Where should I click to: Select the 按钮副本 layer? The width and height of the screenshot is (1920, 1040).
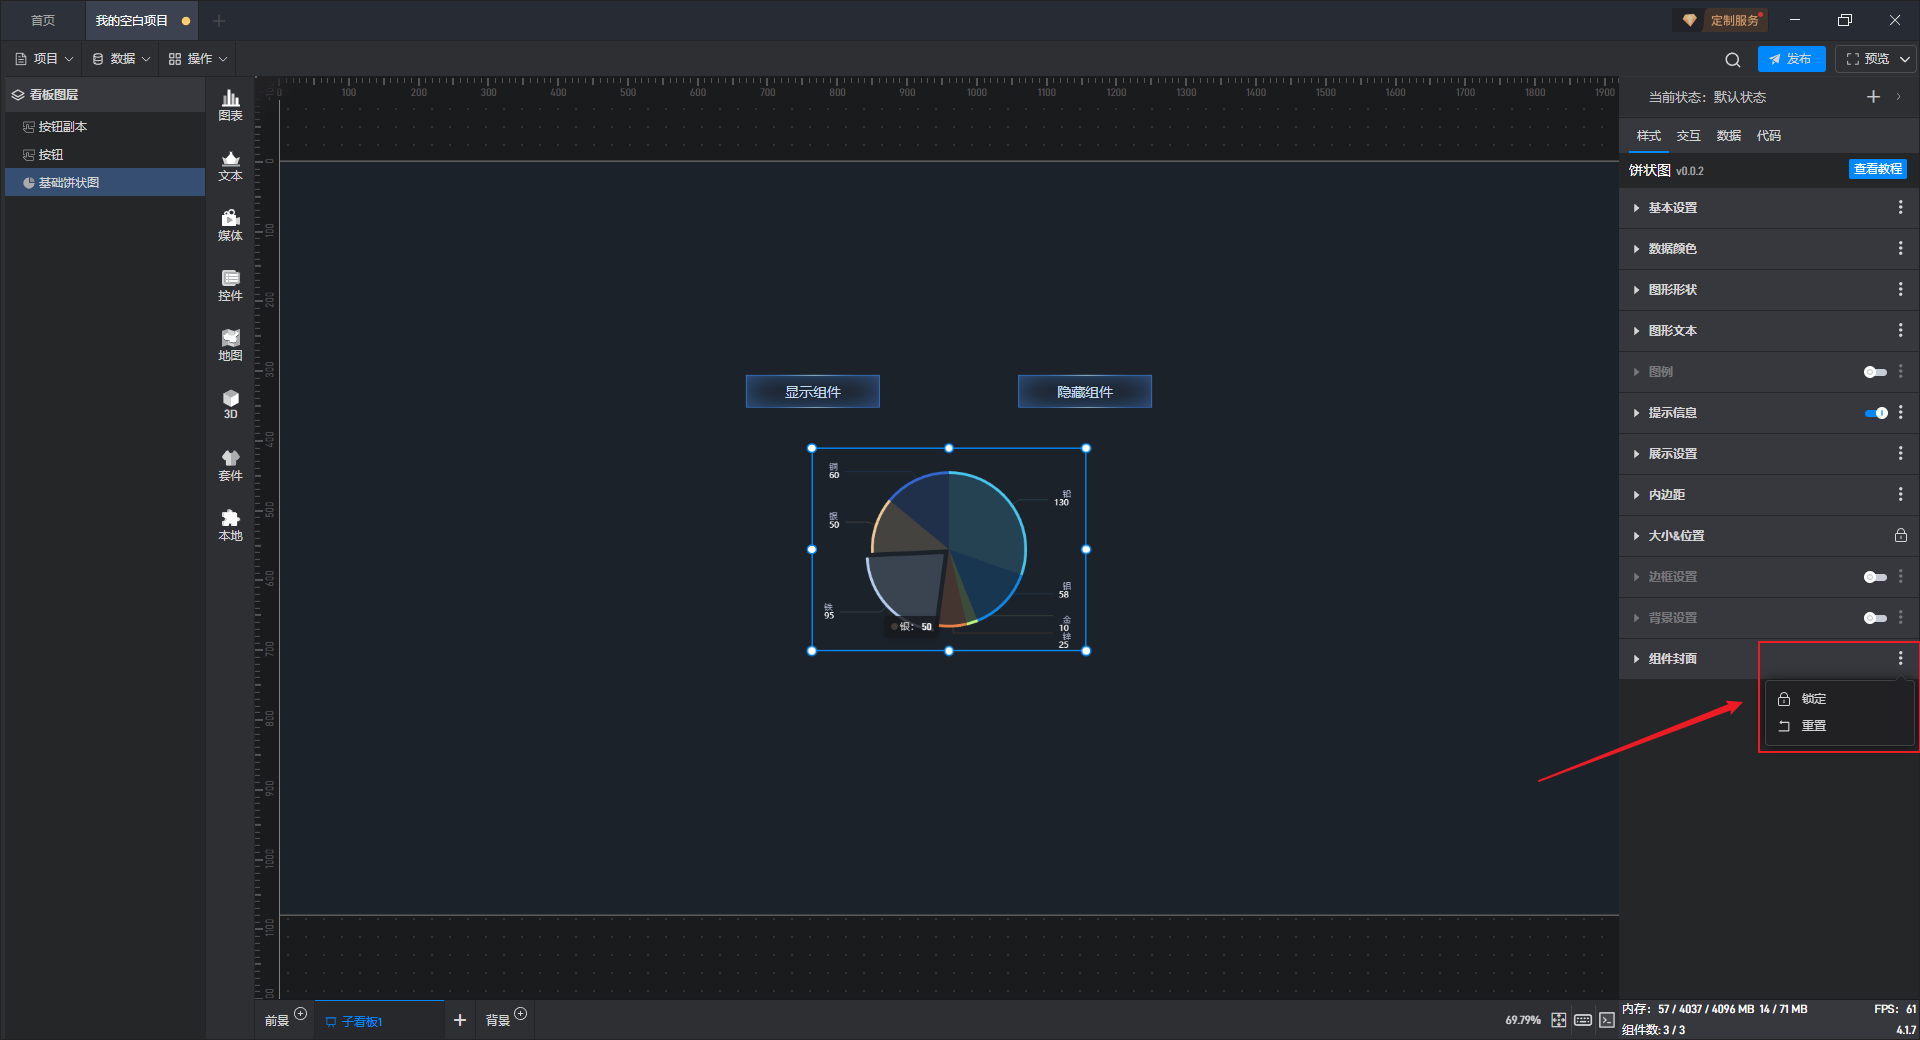click(63, 127)
